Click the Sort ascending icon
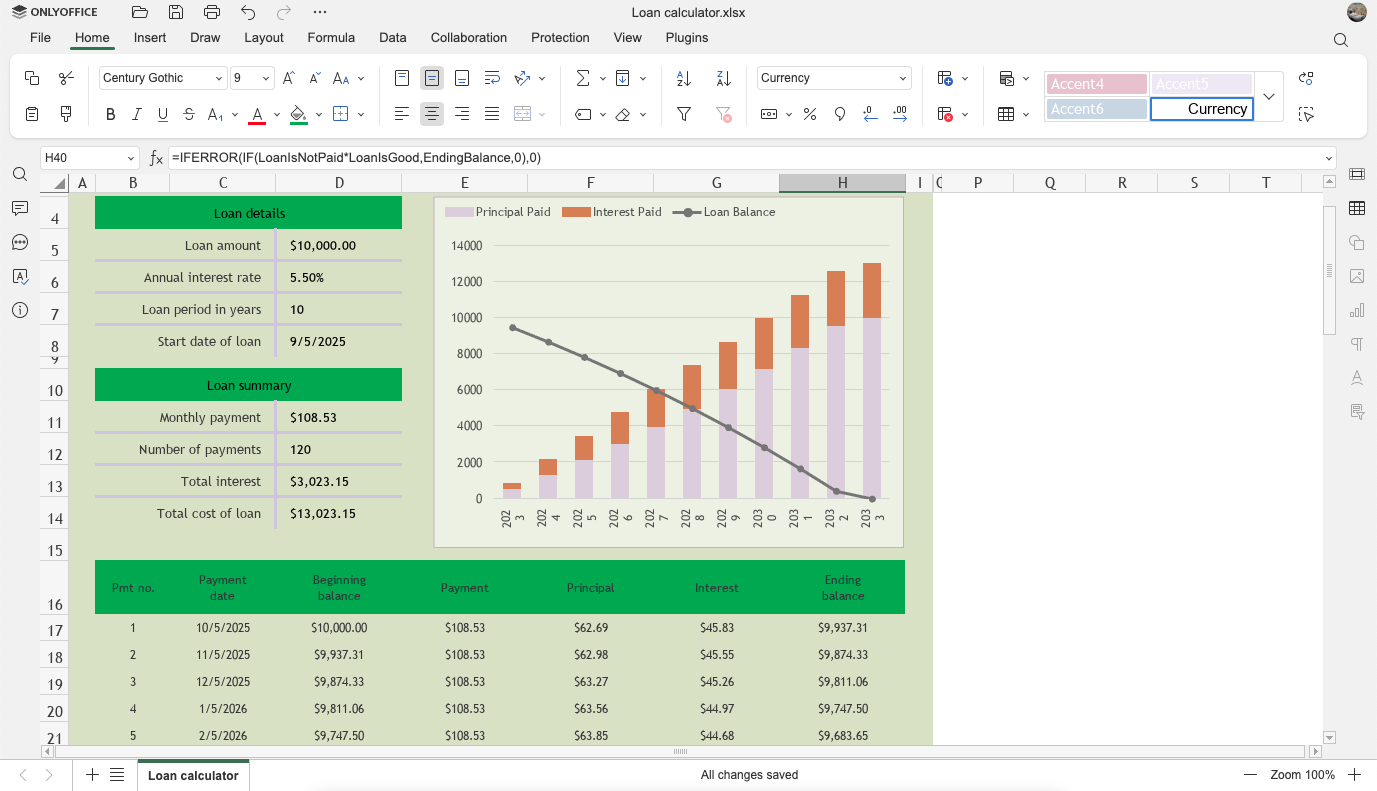The height and width of the screenshot is (791, 1377). [x=684, y=78]
